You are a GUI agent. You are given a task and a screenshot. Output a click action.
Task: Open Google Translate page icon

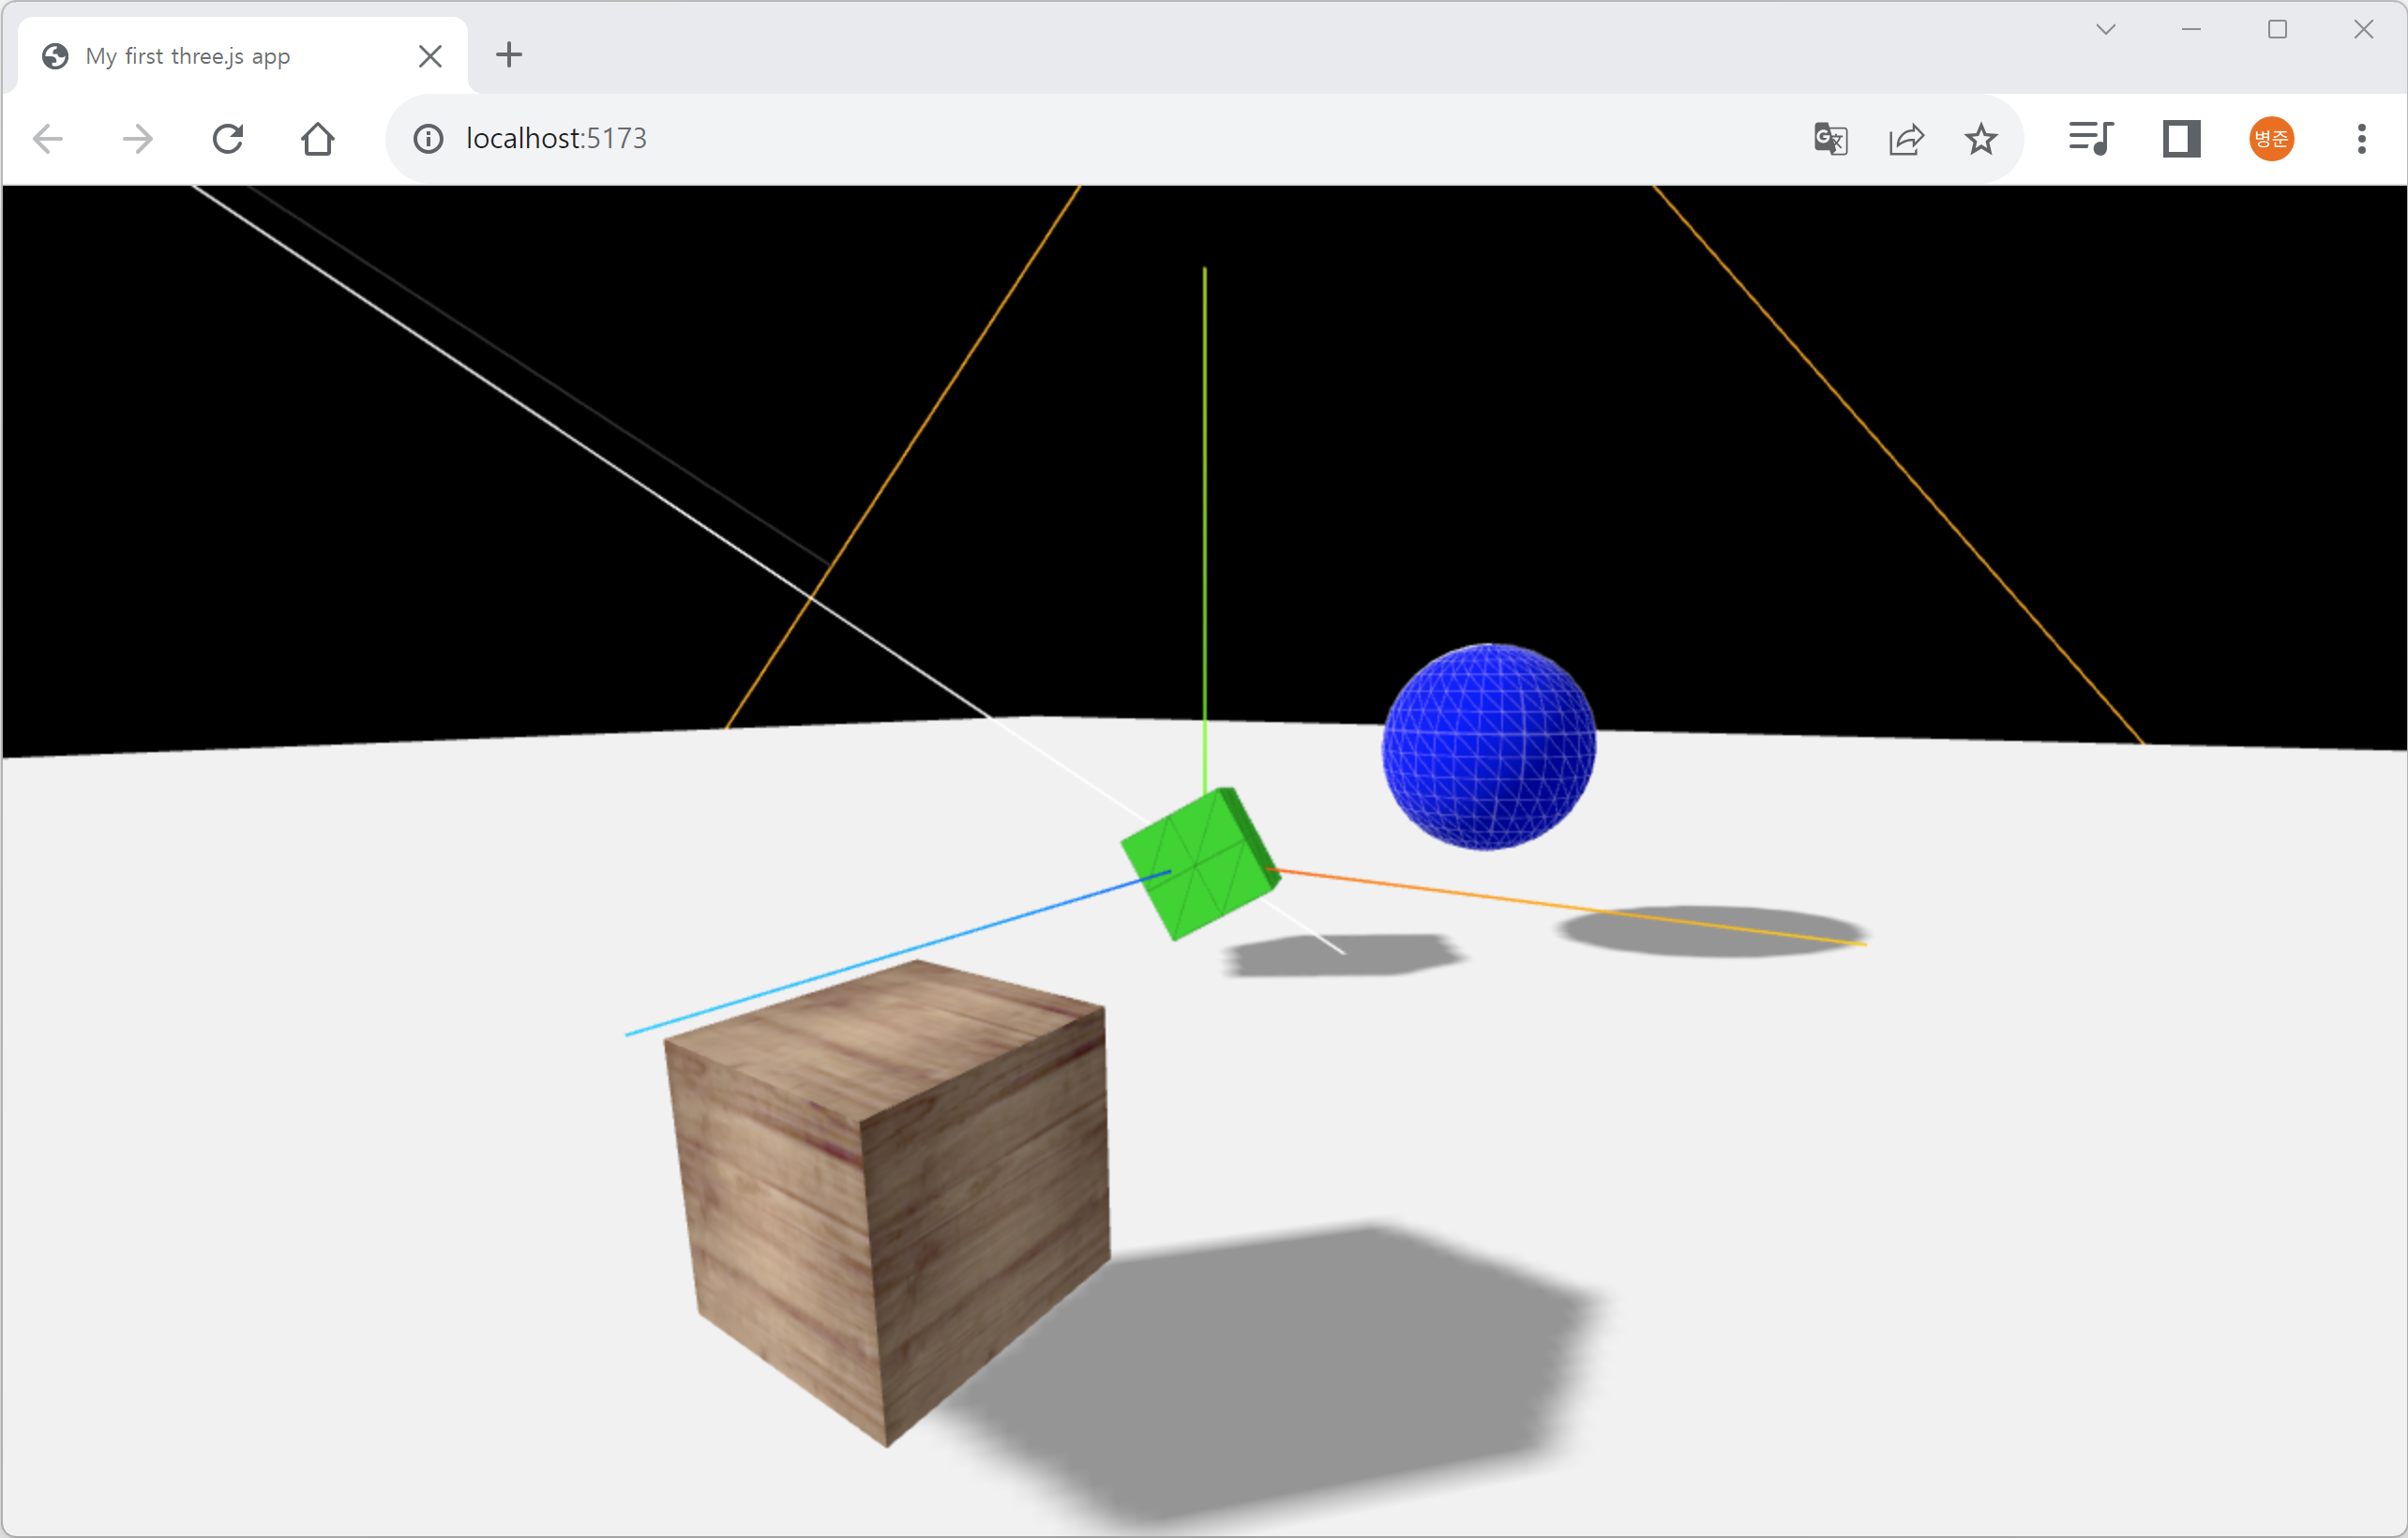pyautogui.click(x=1830, y=139)
